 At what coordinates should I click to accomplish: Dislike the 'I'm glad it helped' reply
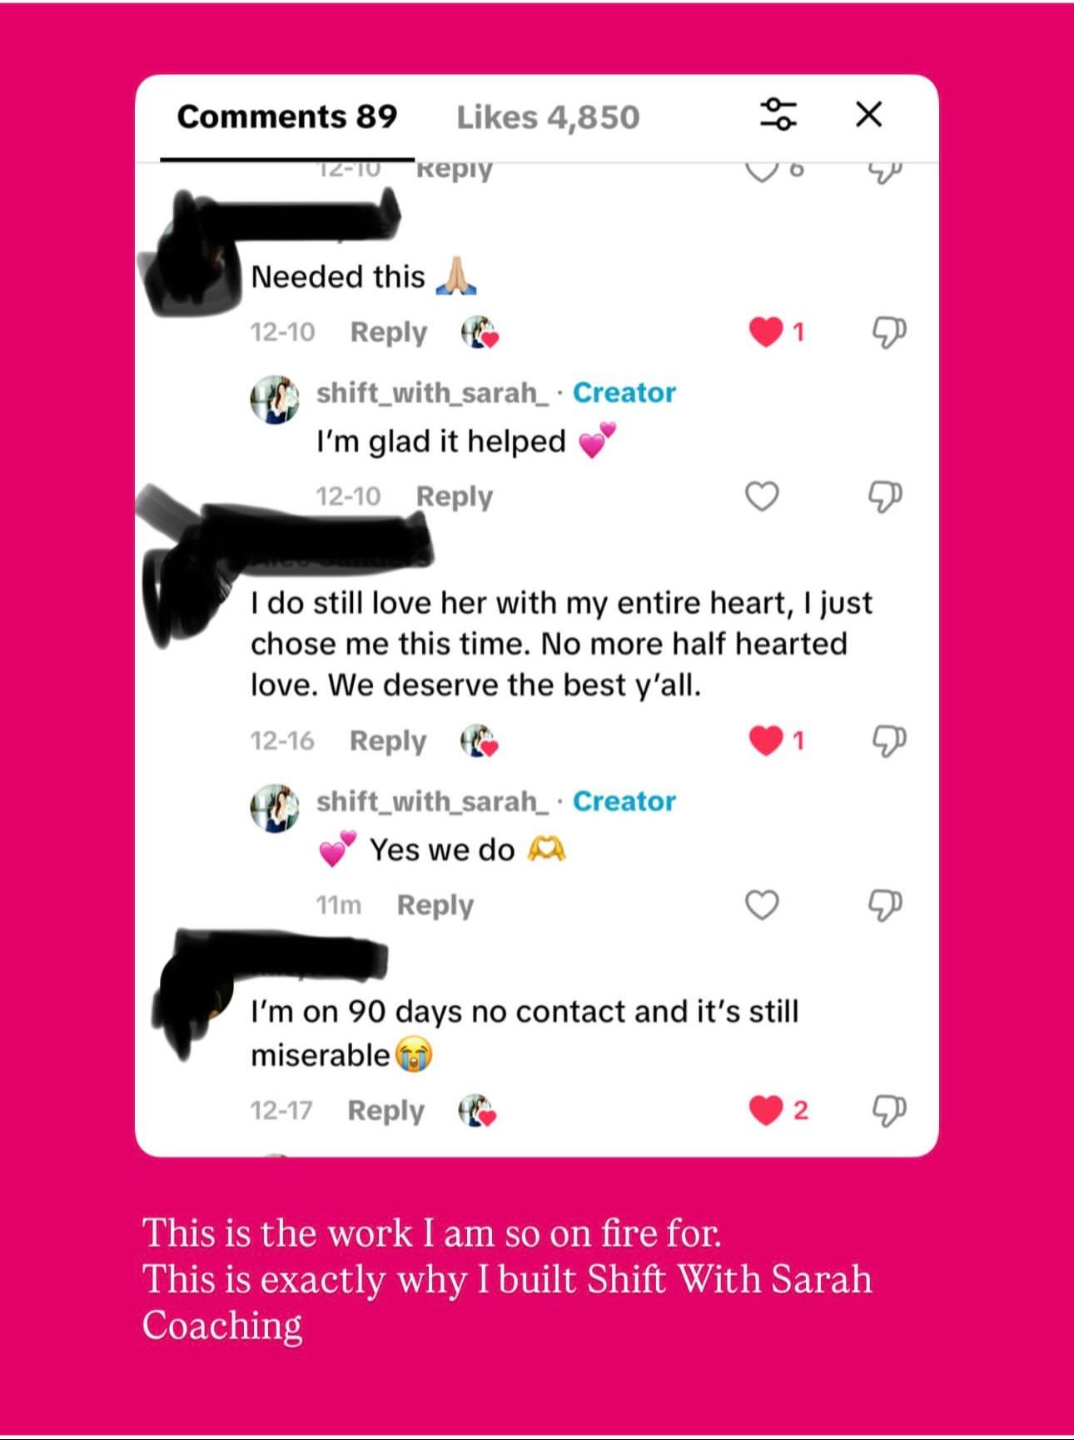click(886, 496)
